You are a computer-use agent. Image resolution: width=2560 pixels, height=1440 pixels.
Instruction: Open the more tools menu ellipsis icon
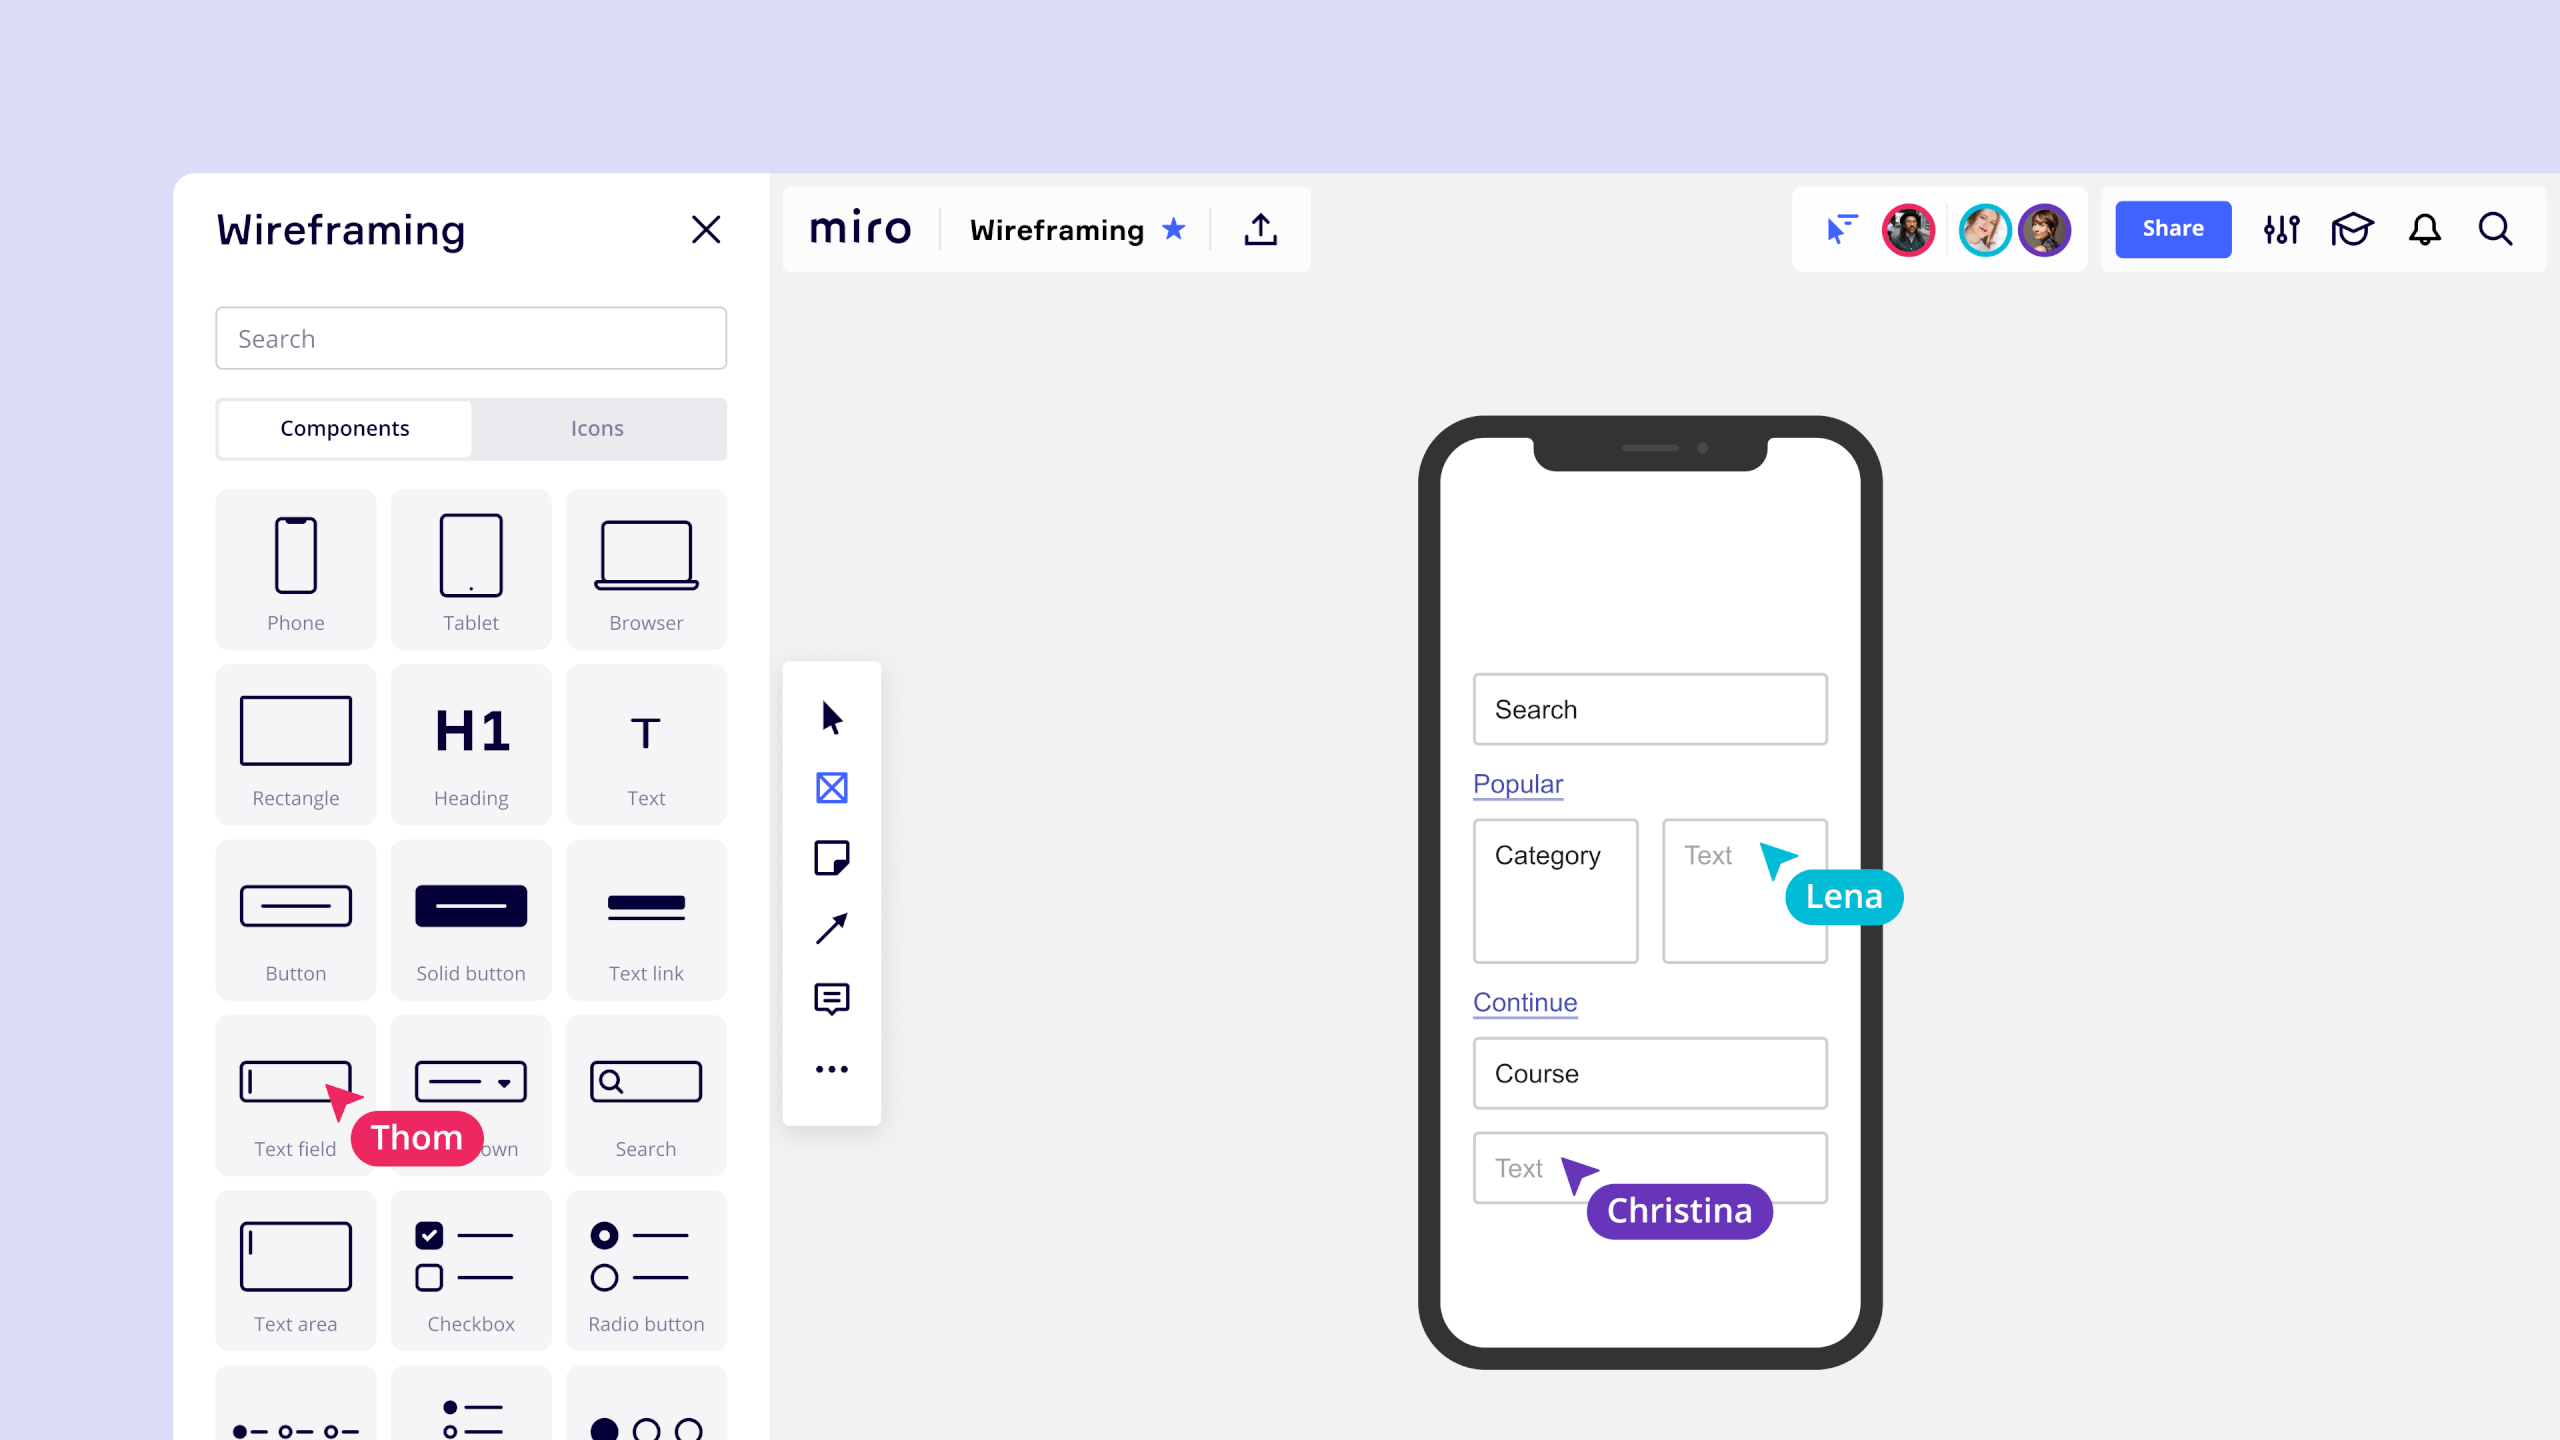pos(830,1069)
